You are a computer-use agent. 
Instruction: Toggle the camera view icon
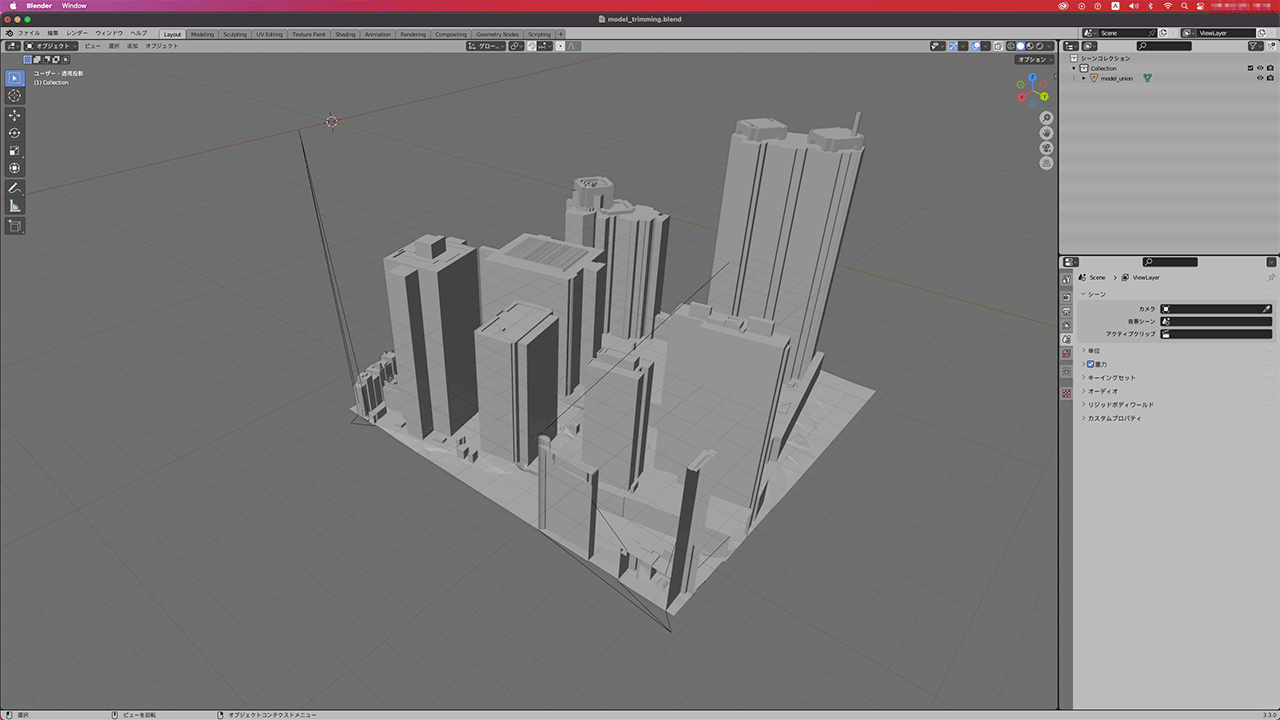[x=1047, y=148]
